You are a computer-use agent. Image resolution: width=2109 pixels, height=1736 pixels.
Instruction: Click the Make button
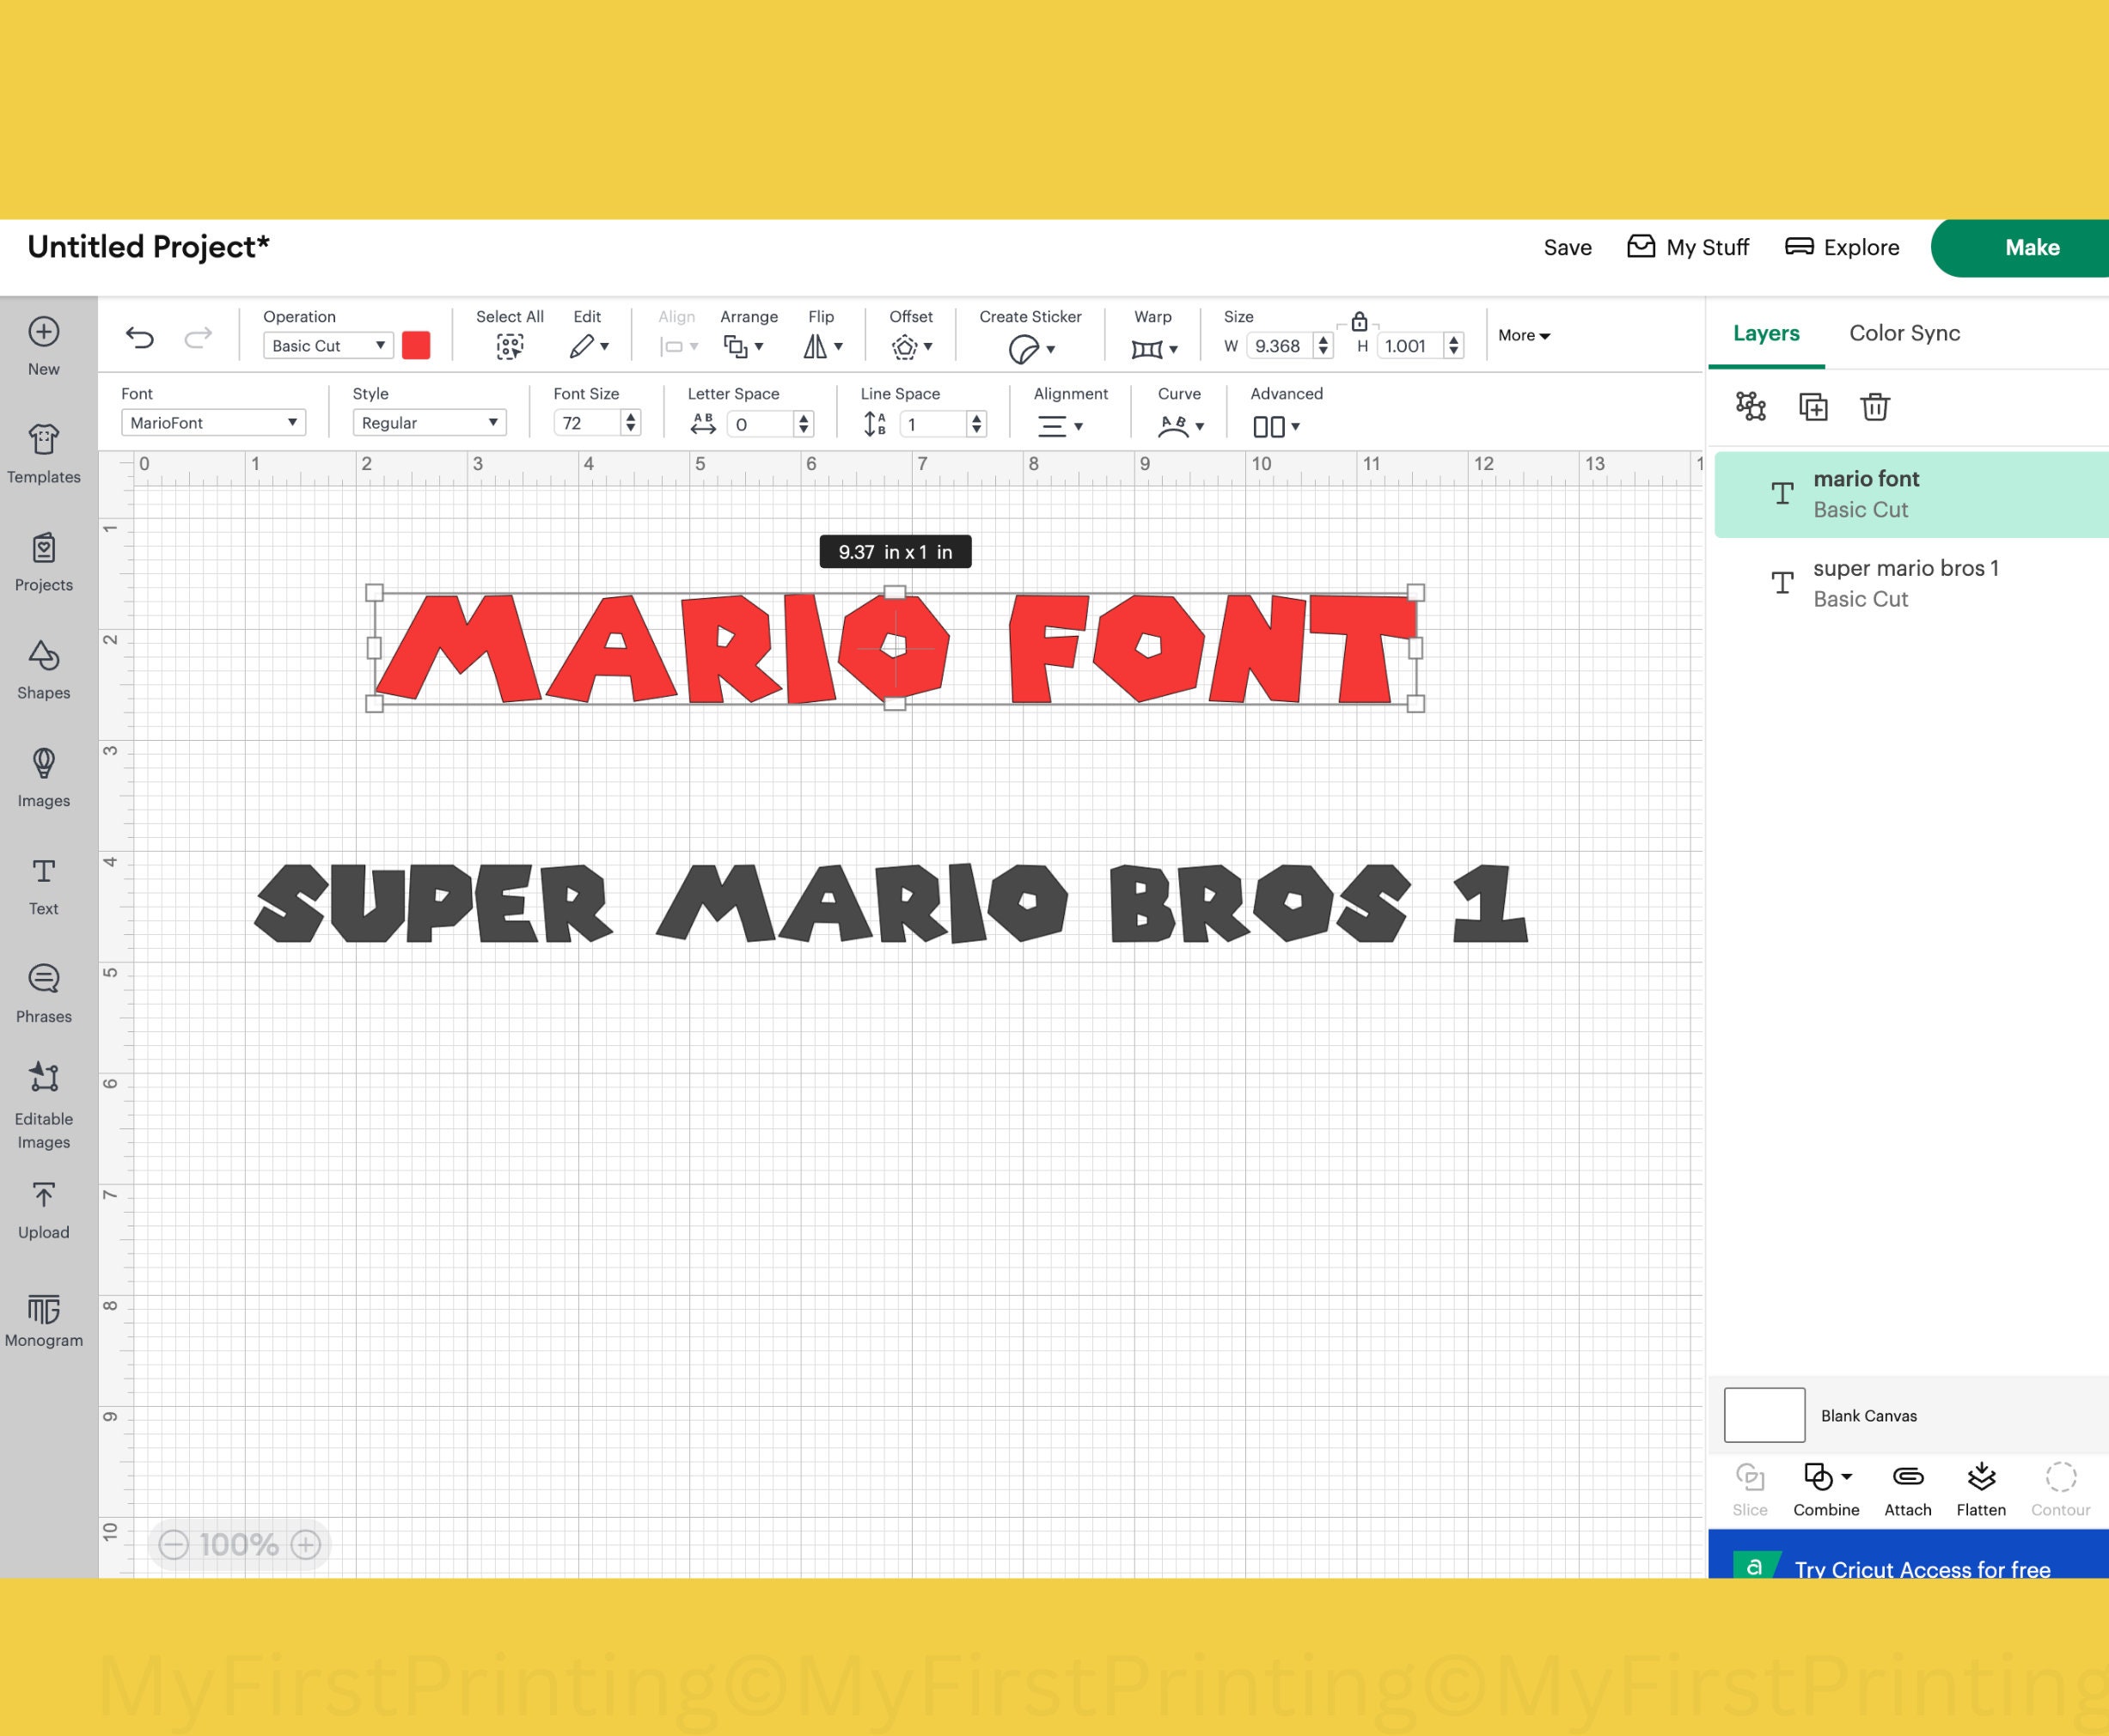click(x=2032, y=247)
